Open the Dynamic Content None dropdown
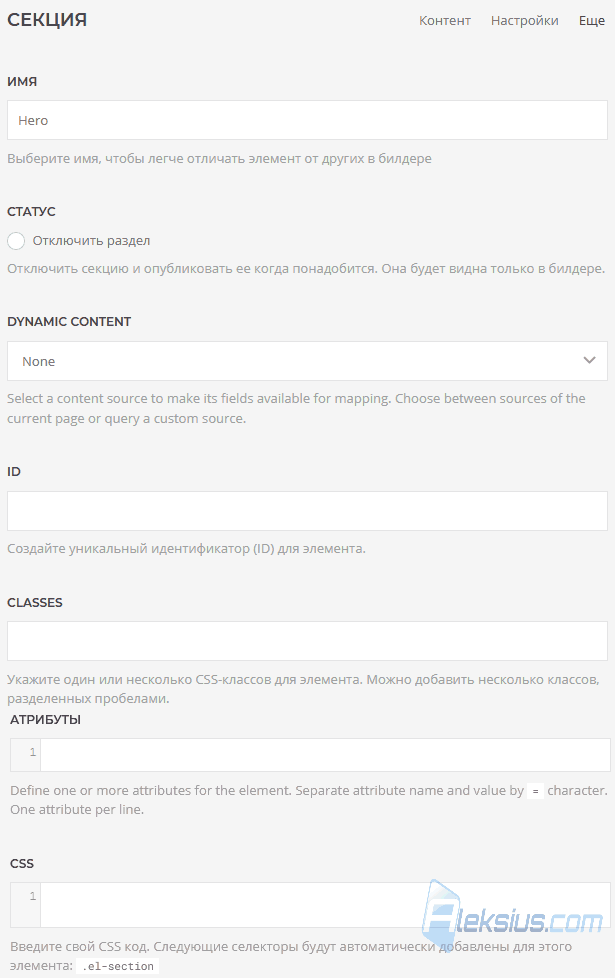Image resolution: width=615 pixels, height=978 pixels. click(x=307, y=361)
